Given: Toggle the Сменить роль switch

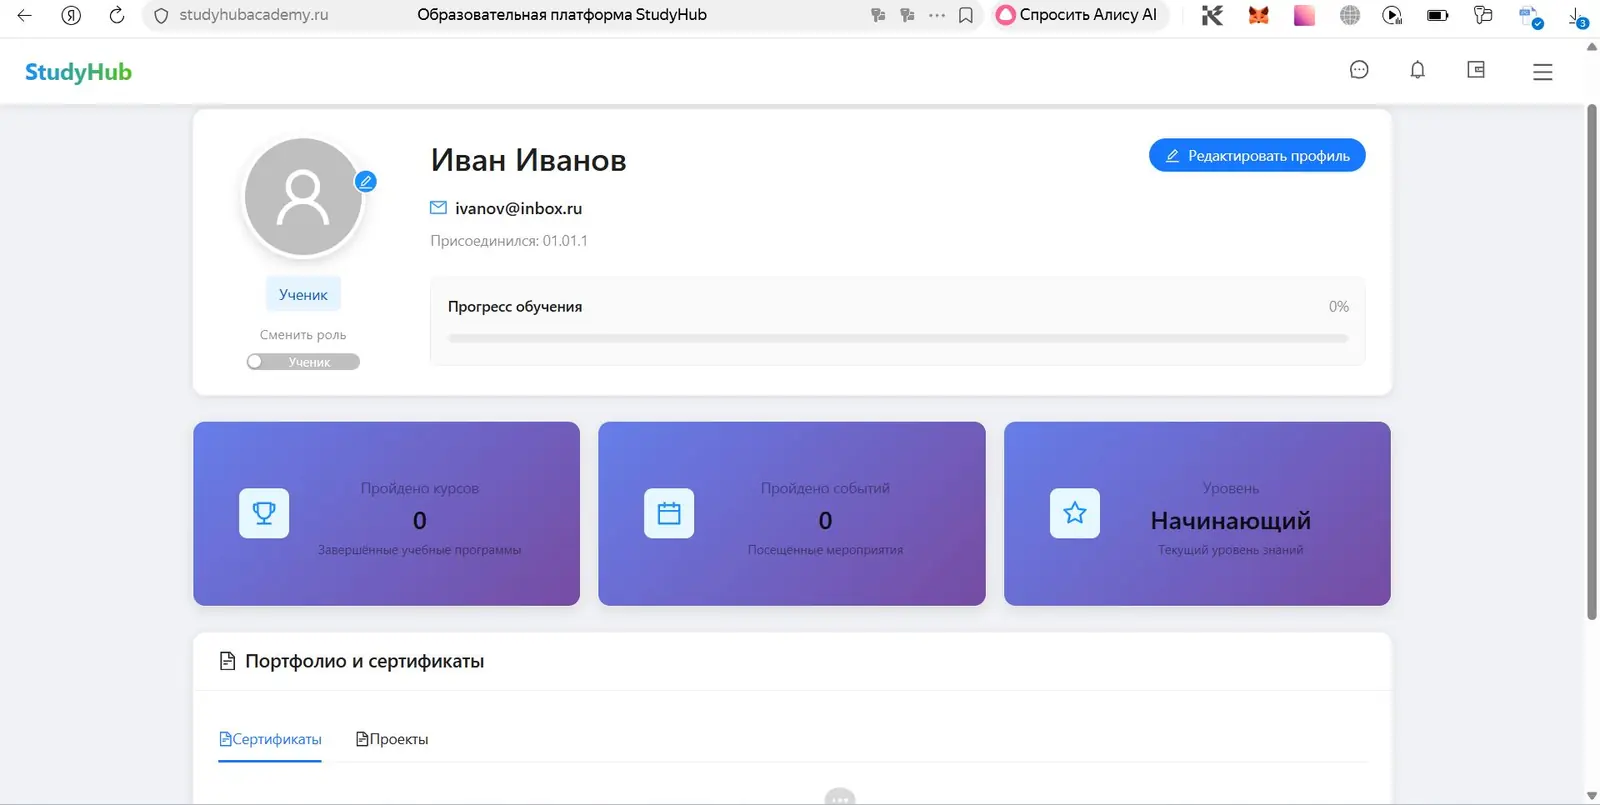Looking at the screenshot, I should click(x=303, y=362).
